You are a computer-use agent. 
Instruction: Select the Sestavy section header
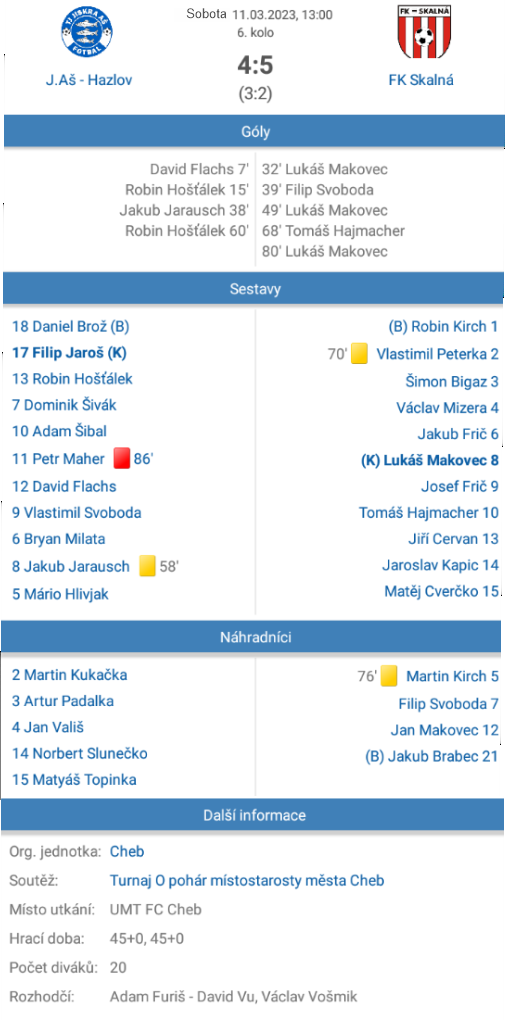click(x=254, y=289)
